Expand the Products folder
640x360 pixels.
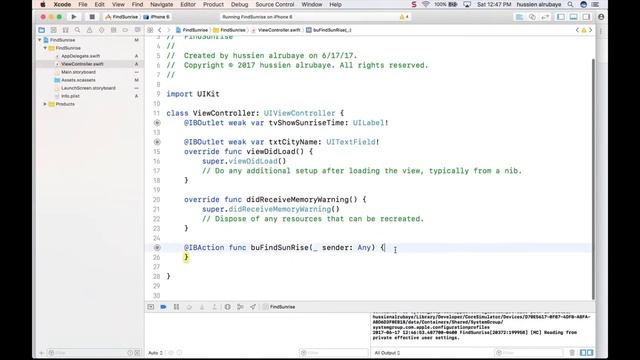coord(45,104)
